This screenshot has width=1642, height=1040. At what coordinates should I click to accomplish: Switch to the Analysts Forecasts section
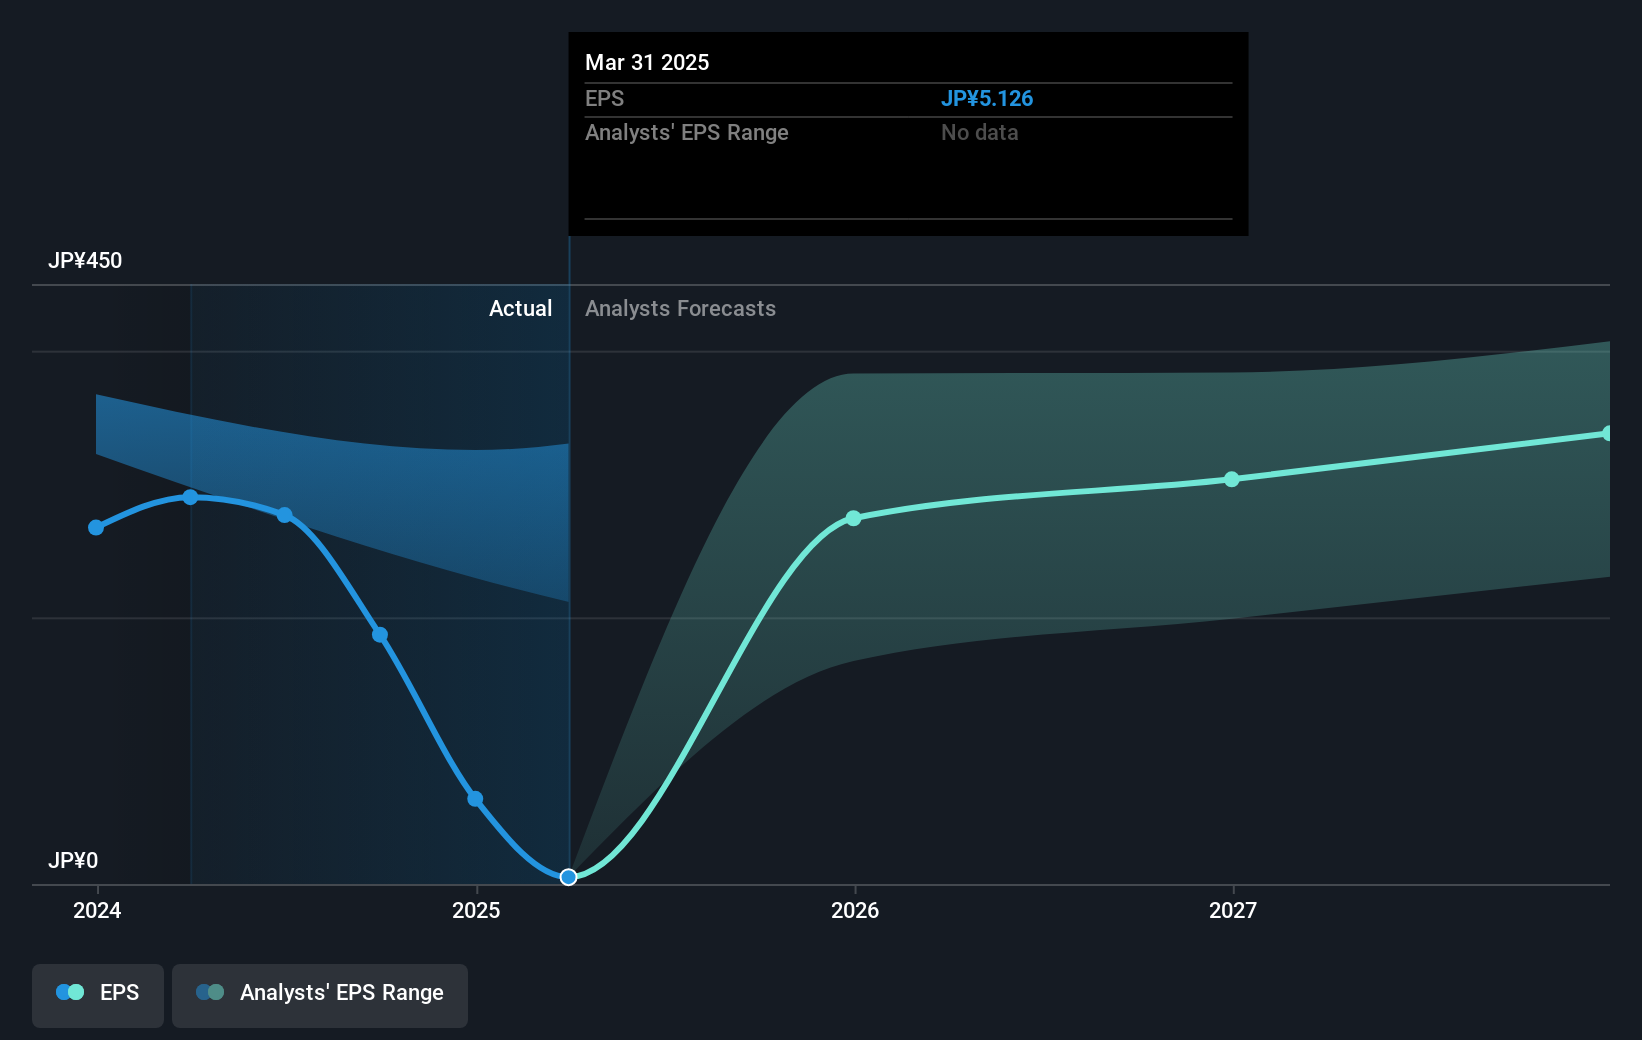pos(680,309)
